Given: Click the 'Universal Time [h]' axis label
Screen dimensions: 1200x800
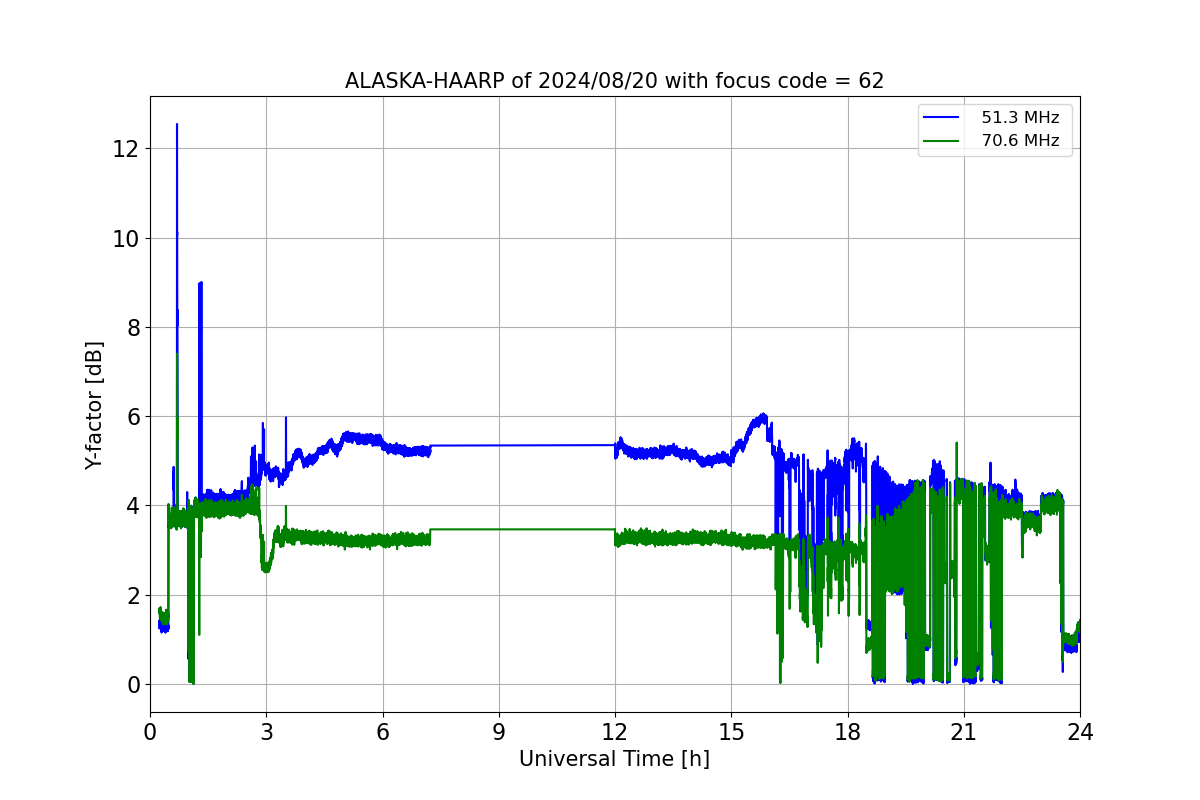Looking at the screenshot, I should coord(614,759).
